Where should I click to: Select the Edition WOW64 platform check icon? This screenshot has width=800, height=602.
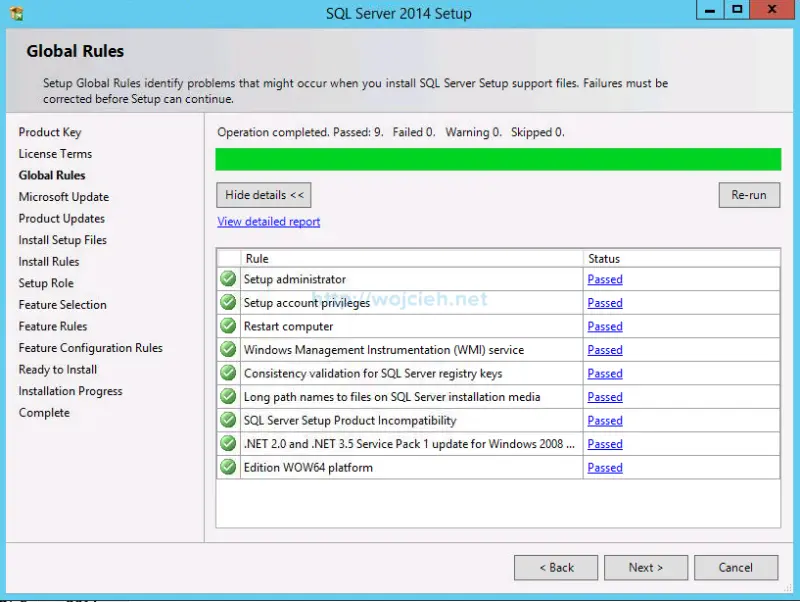(227, 467)
